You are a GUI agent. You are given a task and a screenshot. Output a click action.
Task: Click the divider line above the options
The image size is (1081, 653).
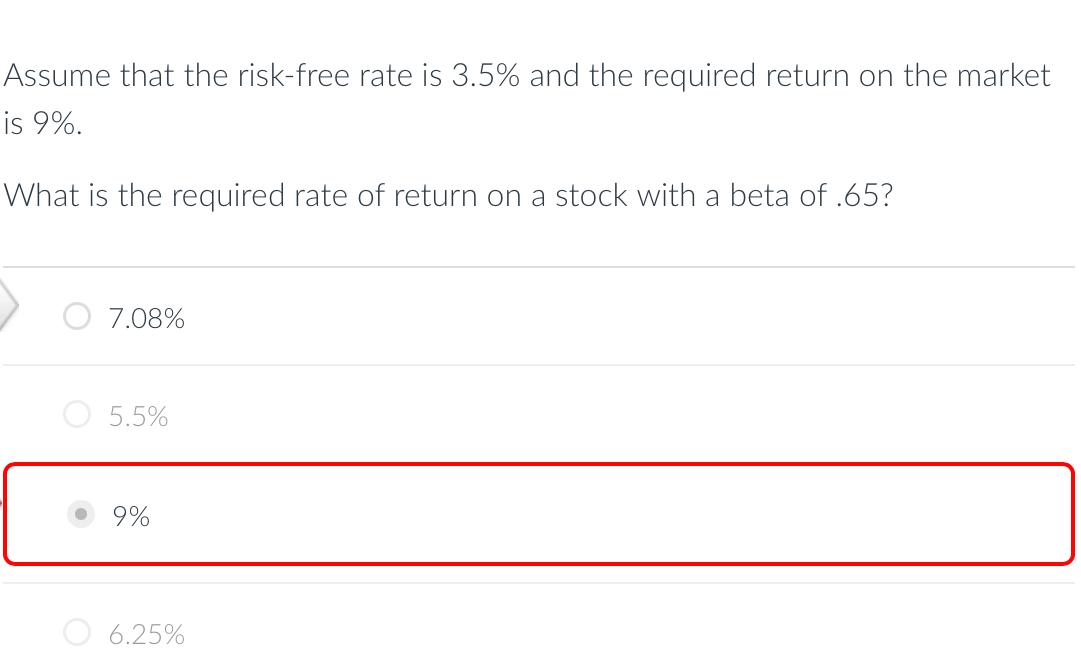tap(540, 265)
